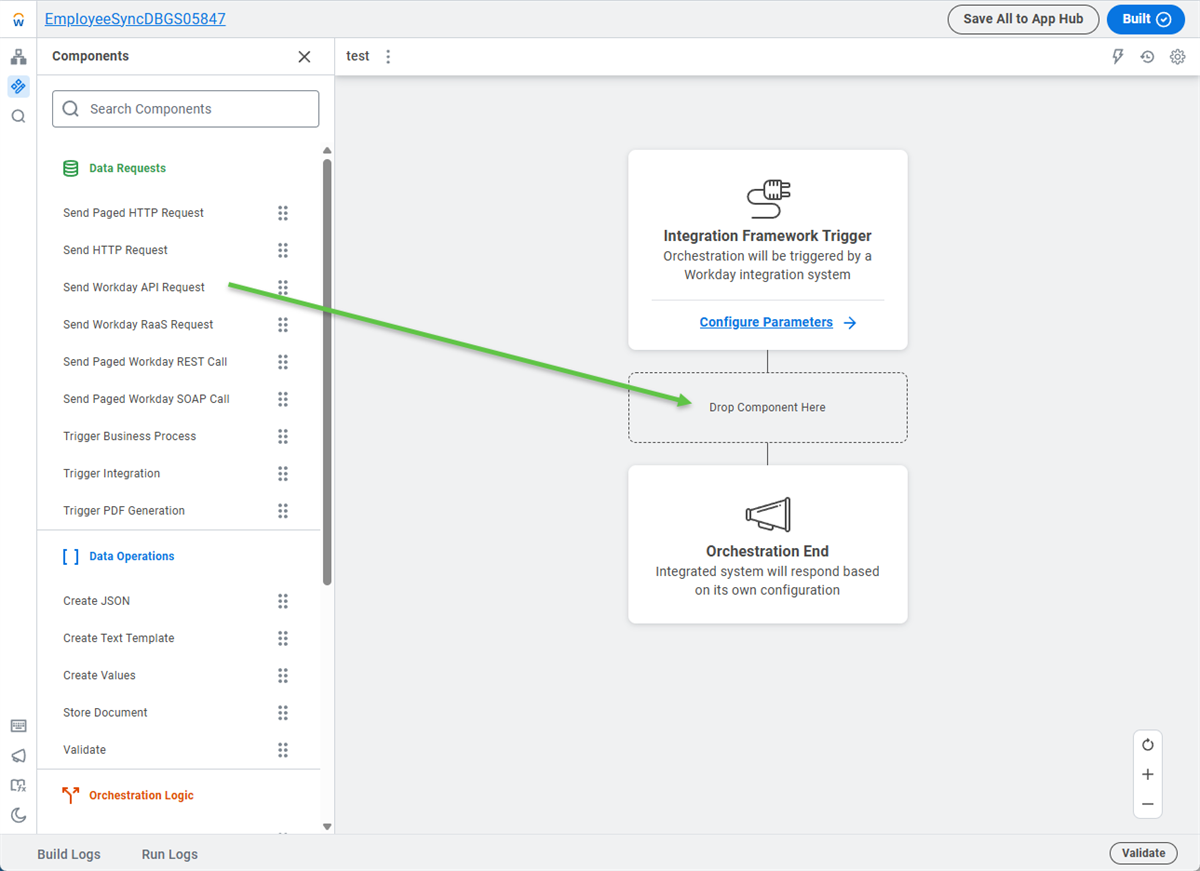Select Send Workday RaaS Request component
This screenshot has width=1200, height=871.
(x=138, y=325)
